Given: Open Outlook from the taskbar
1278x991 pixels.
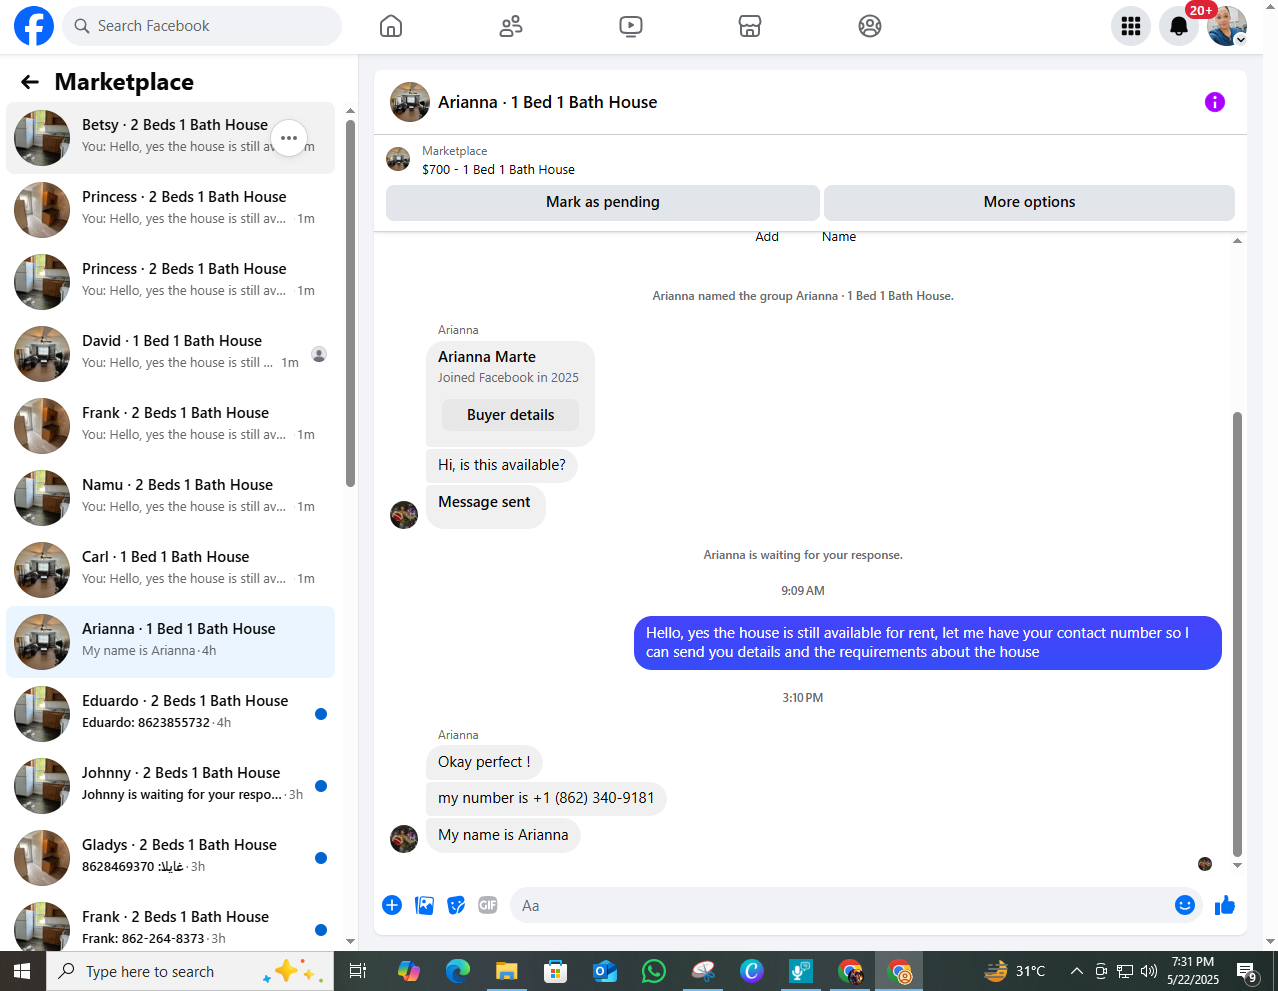Looking at the screenshot, I should pos(605,971).
